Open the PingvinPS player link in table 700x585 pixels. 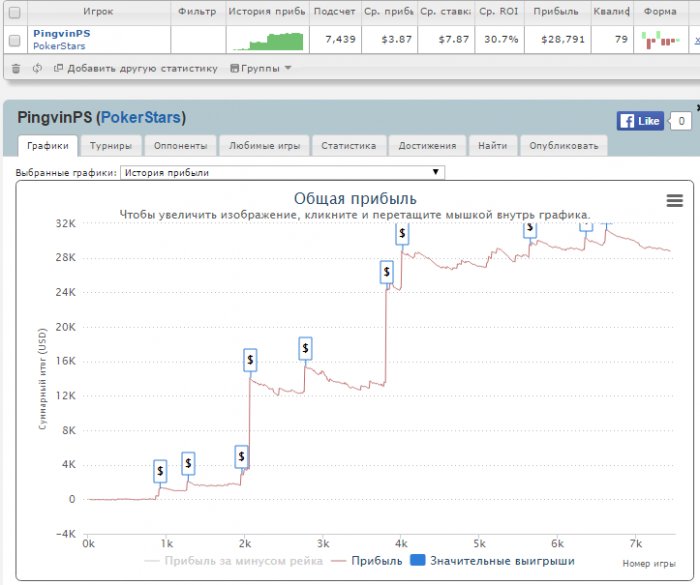point(62,33)
